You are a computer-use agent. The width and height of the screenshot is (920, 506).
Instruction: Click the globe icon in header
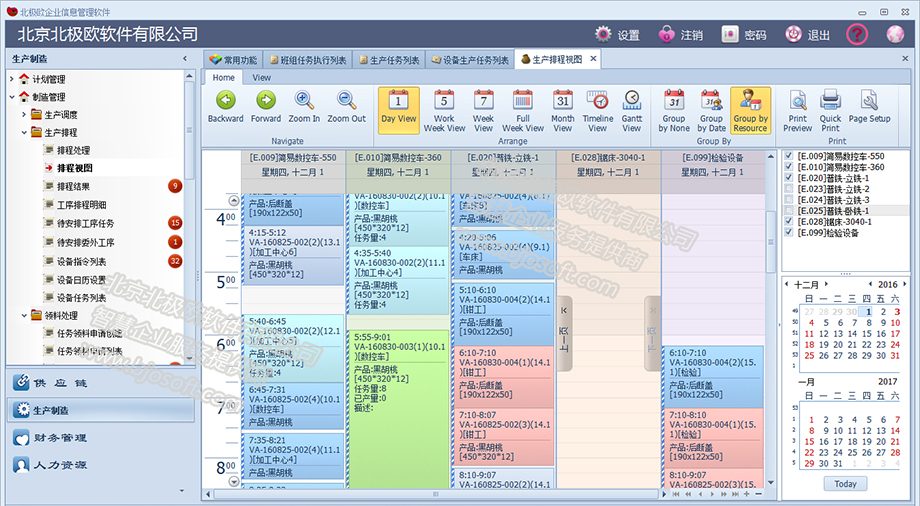[895, 35]
